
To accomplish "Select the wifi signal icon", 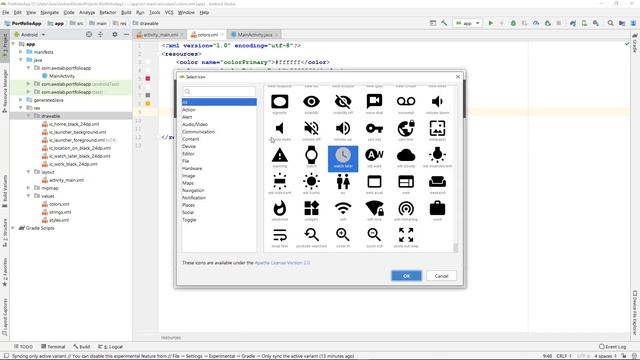I will pyautogui.click(x=343, y=209).
